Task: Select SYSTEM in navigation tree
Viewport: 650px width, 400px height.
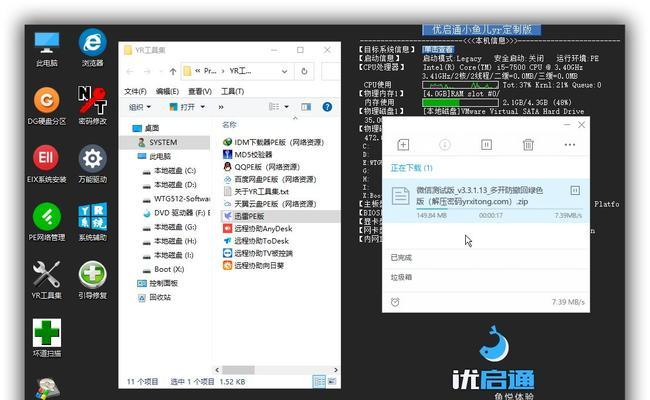Action: [x=163, y=142]
